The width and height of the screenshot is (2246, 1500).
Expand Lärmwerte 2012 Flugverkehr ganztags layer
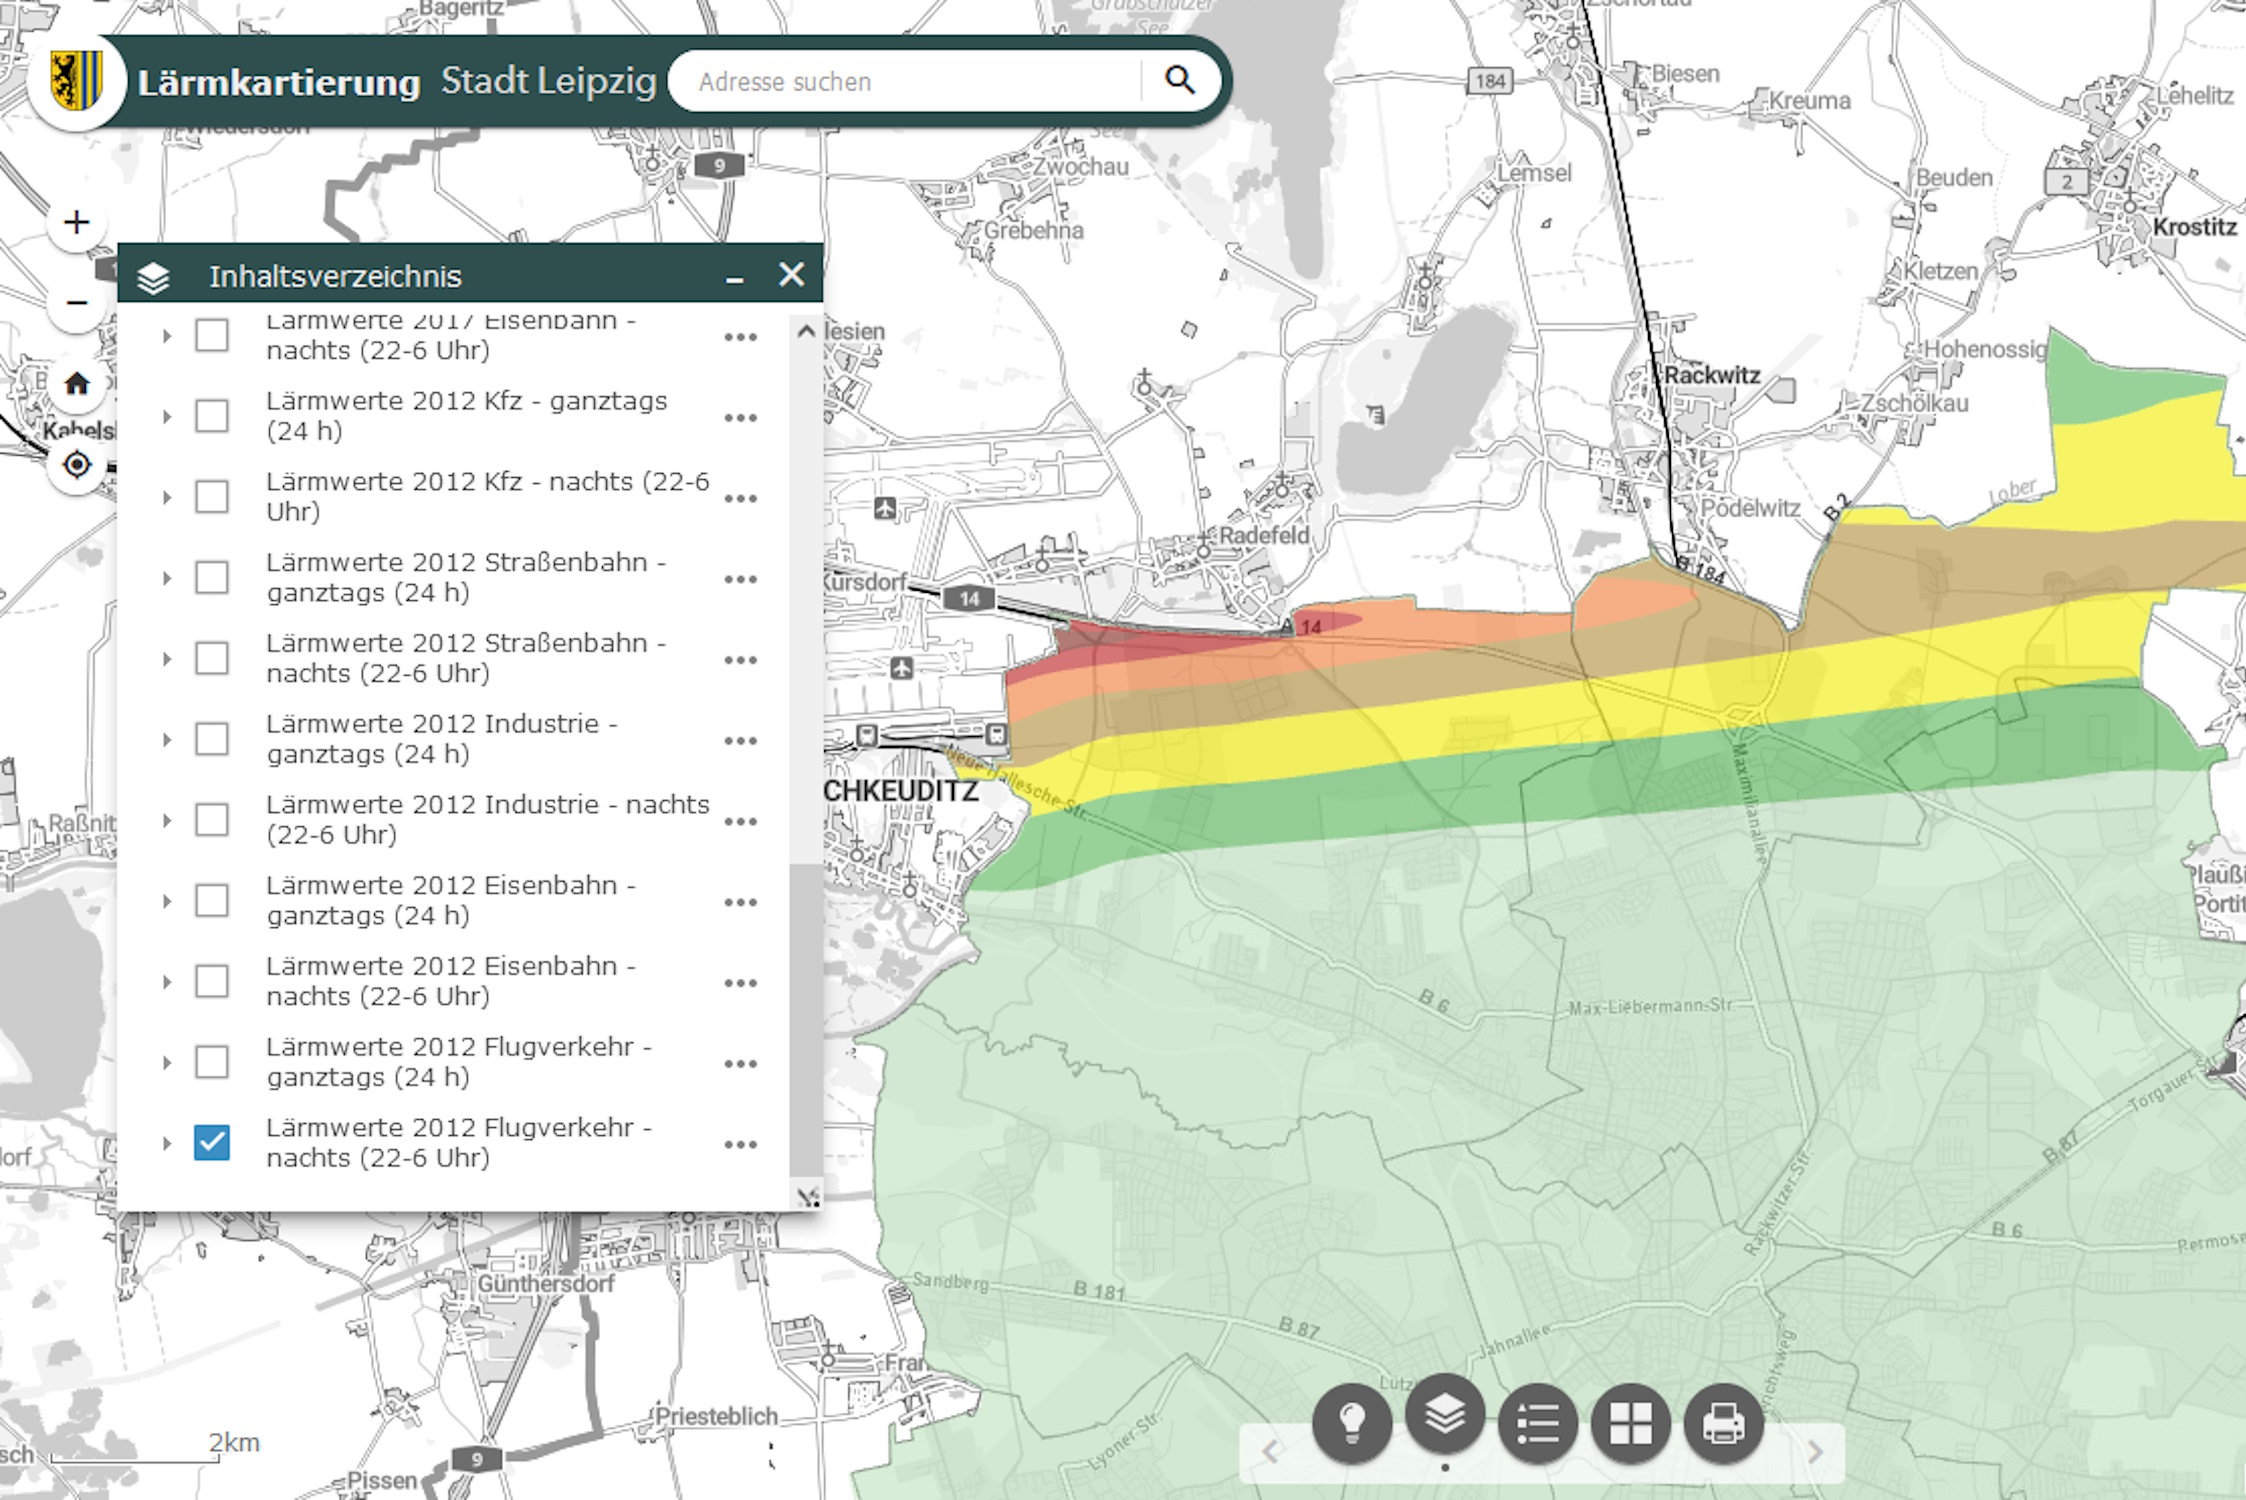167,1062
